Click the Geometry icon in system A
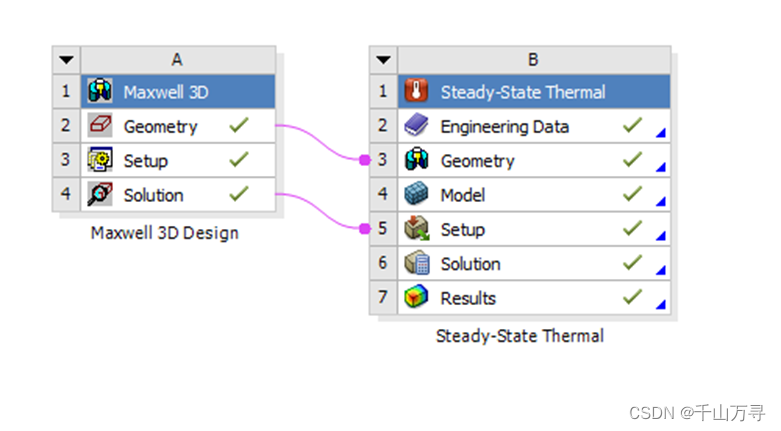 pyautogui.click(x=100, y=125)
